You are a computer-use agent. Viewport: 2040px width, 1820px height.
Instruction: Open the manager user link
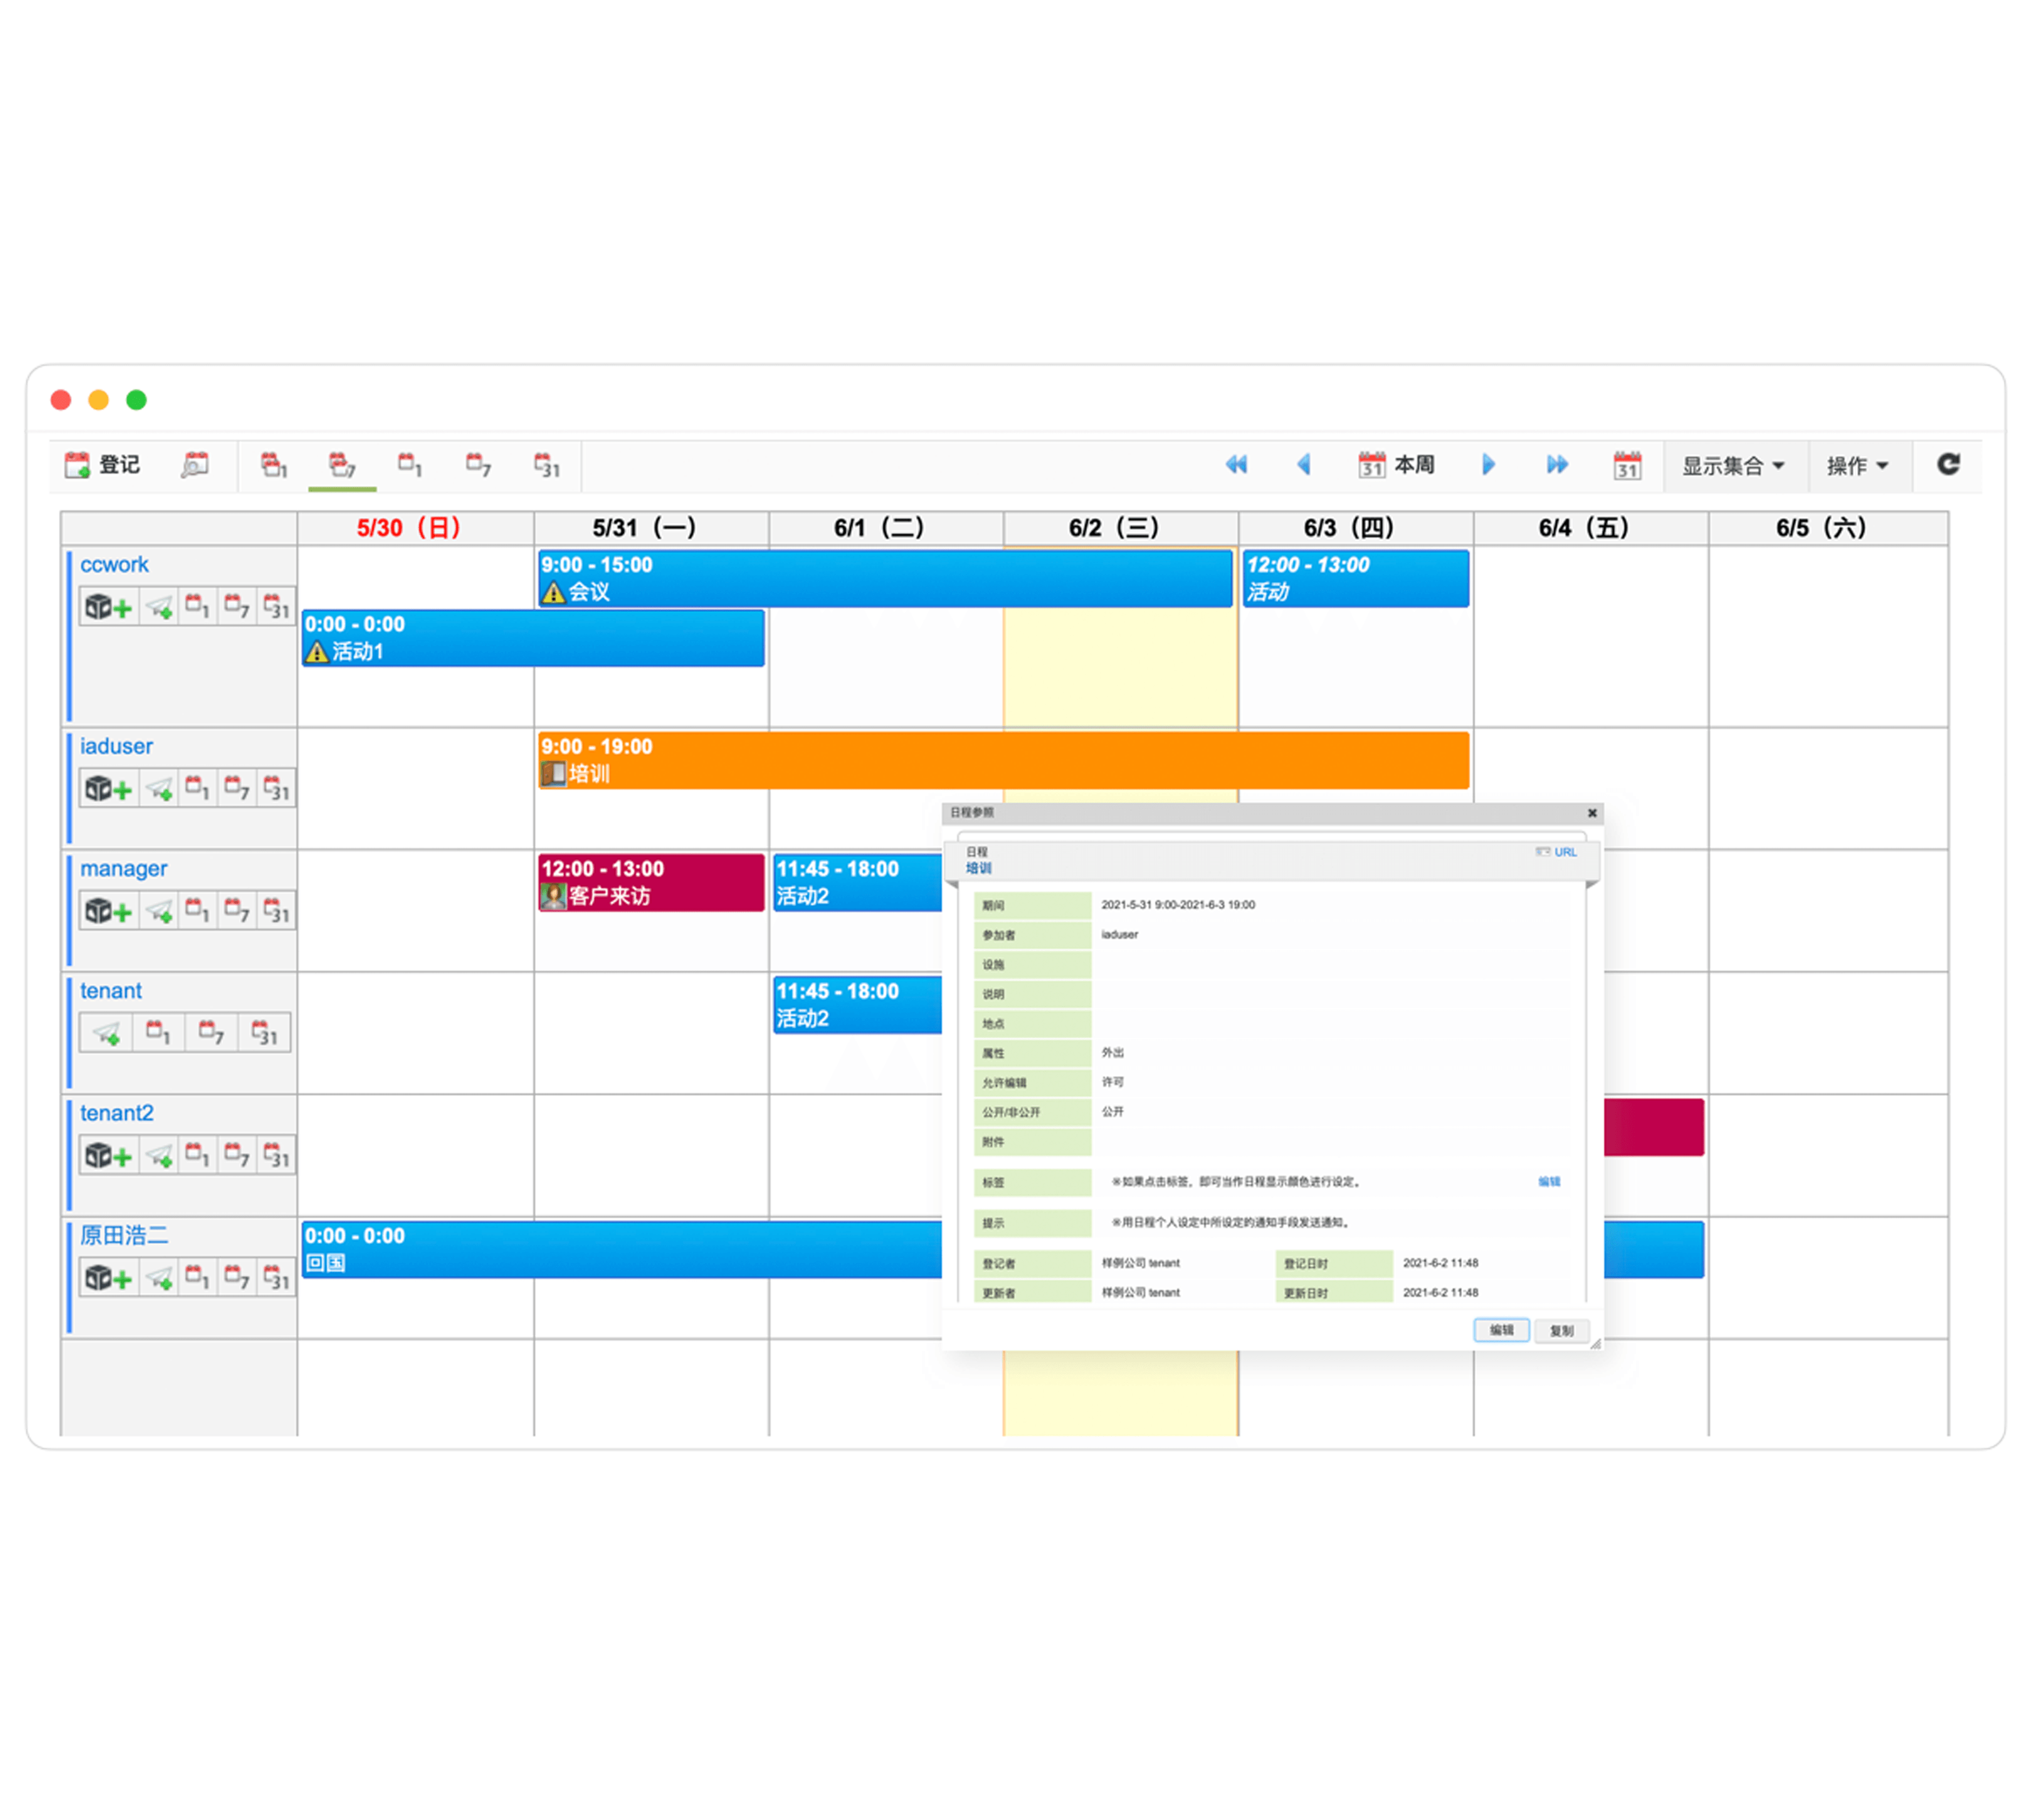[x=124, y=869]
